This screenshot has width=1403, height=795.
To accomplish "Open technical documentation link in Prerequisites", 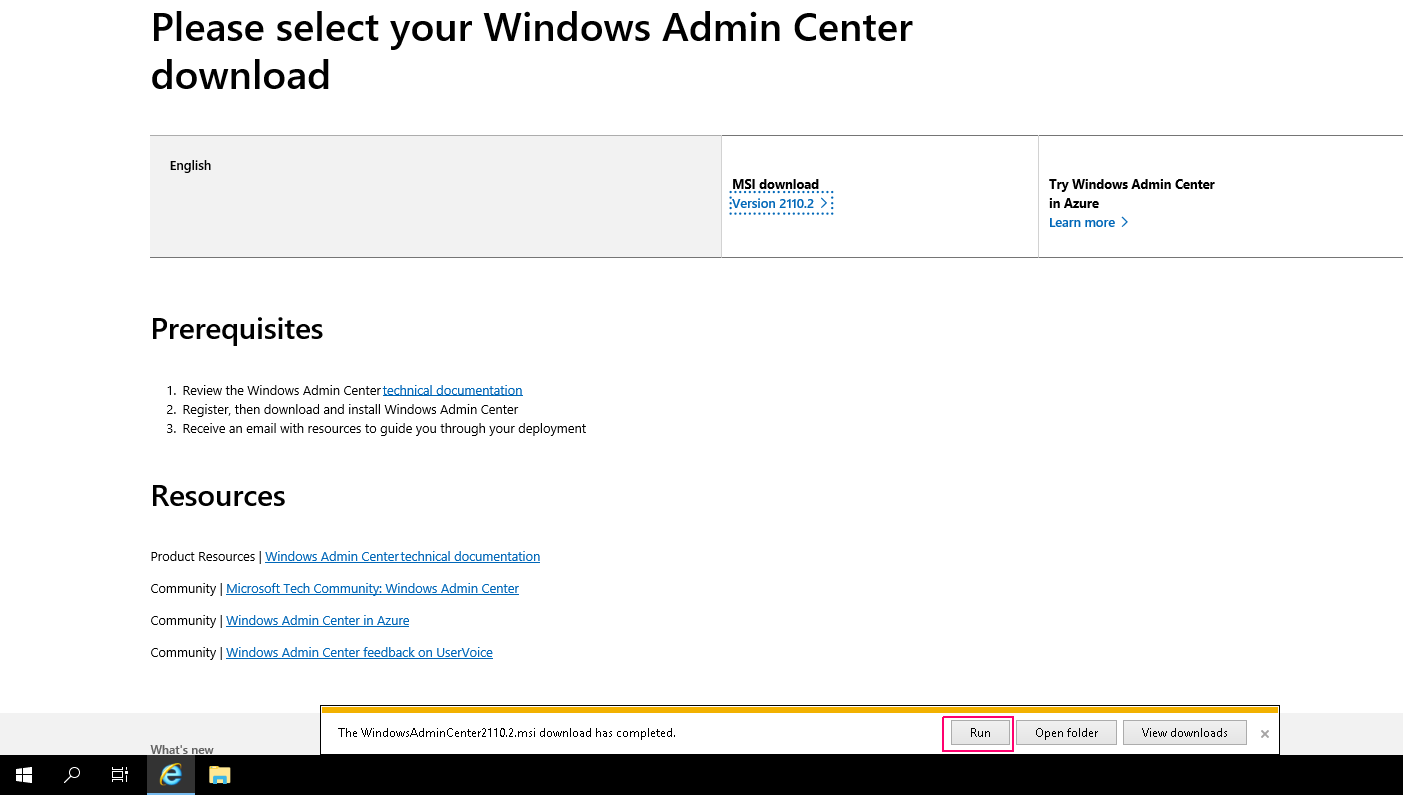I will point(453,391).
